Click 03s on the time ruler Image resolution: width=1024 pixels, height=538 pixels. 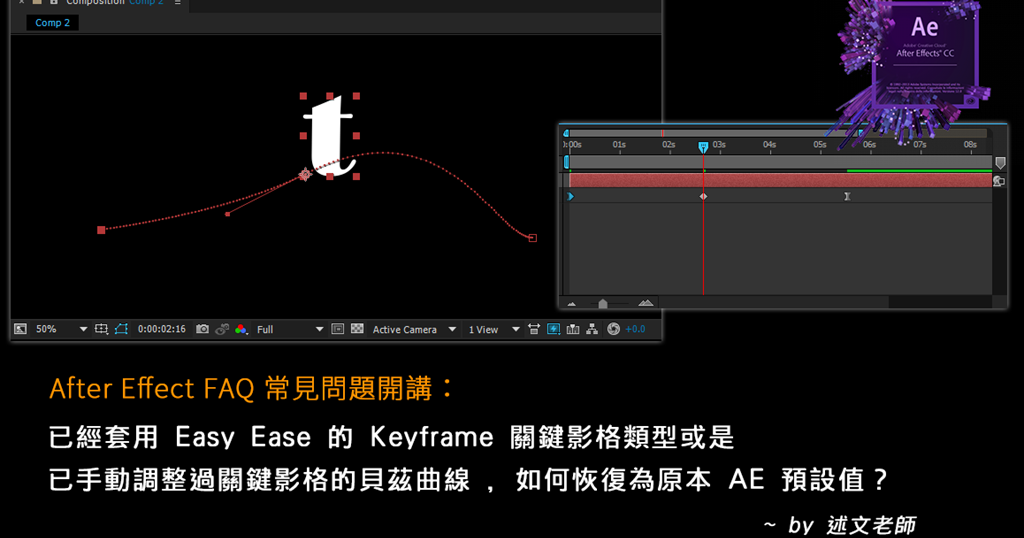[719, 144]
